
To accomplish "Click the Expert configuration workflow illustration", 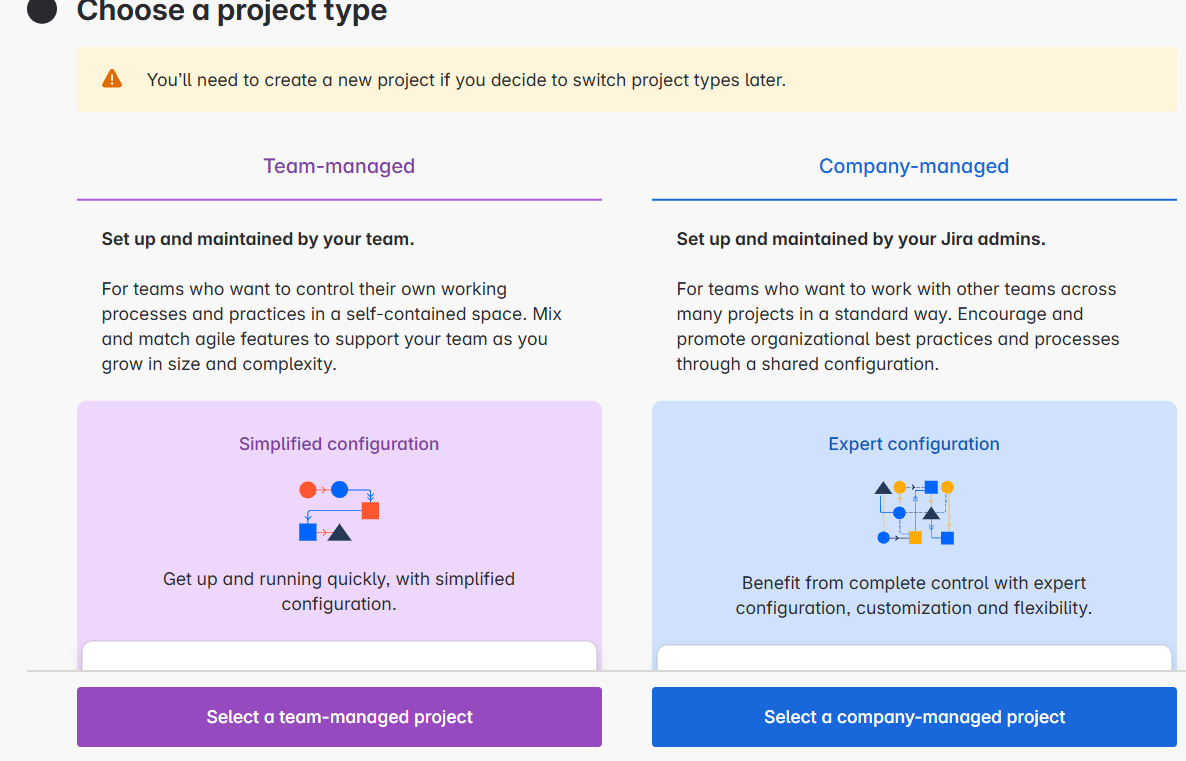I will tap(914, 512).
